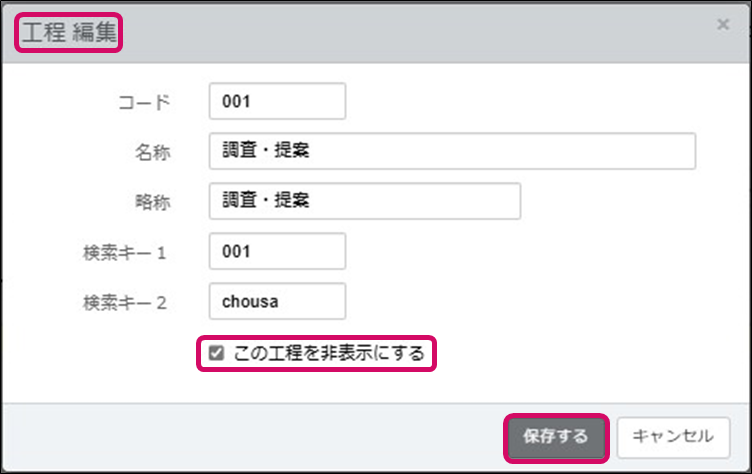The height and width of the screenshot is (474, 752).
Task: Click the 検索キー 2 field with chousa
Action: click(x=277, y=301)
